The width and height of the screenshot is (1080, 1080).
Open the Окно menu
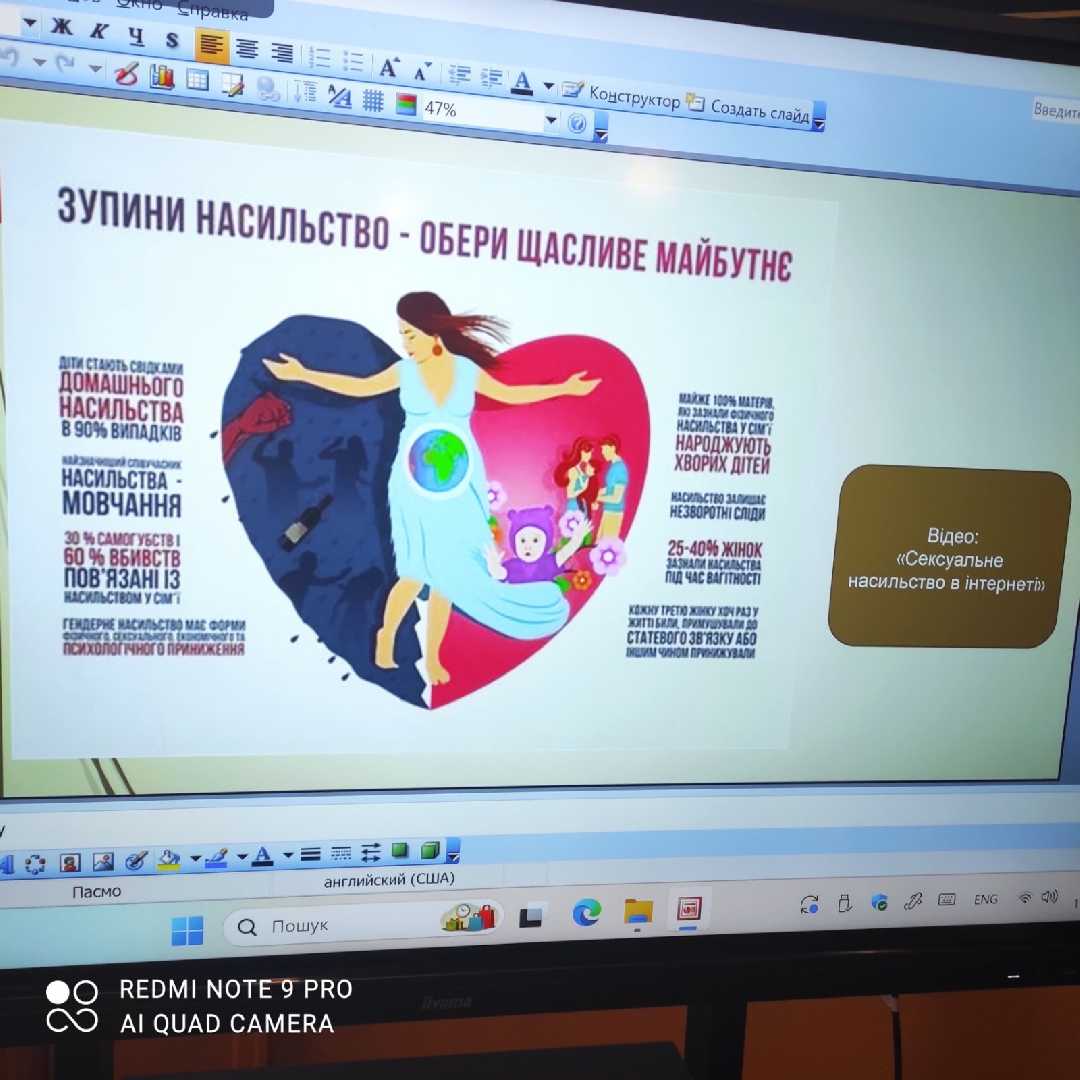coord(138,4)
